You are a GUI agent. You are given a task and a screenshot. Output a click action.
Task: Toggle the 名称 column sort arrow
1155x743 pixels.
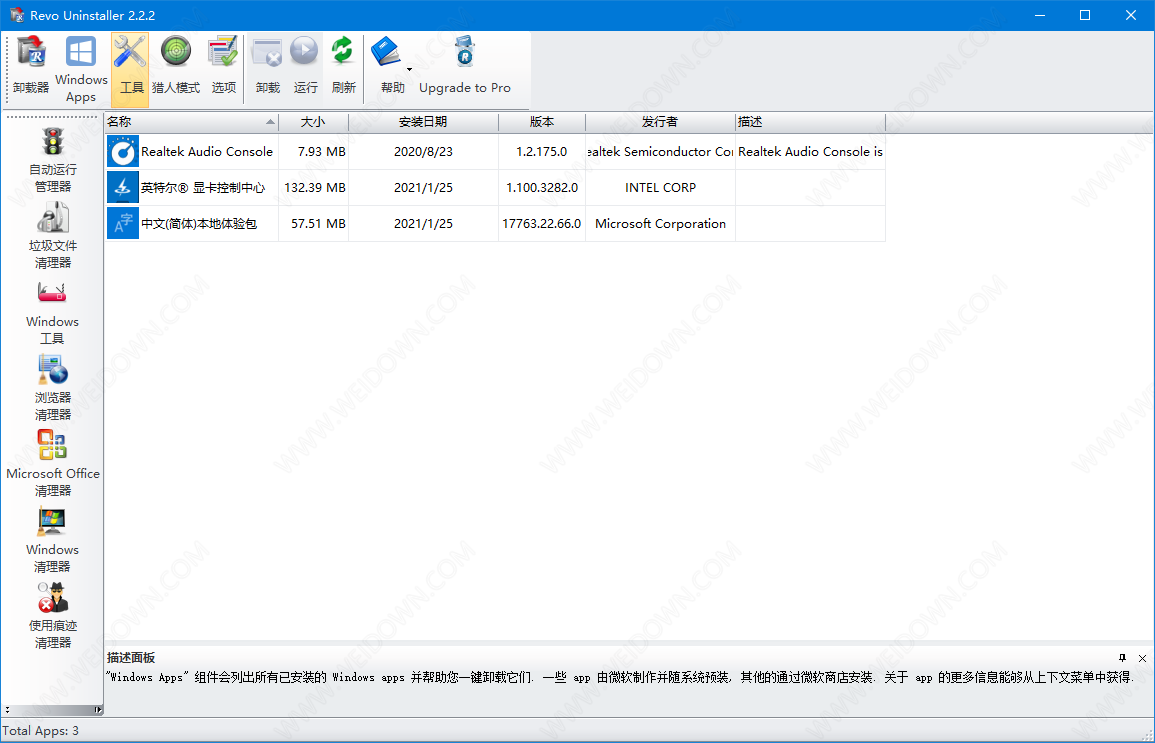click(270, 122)
